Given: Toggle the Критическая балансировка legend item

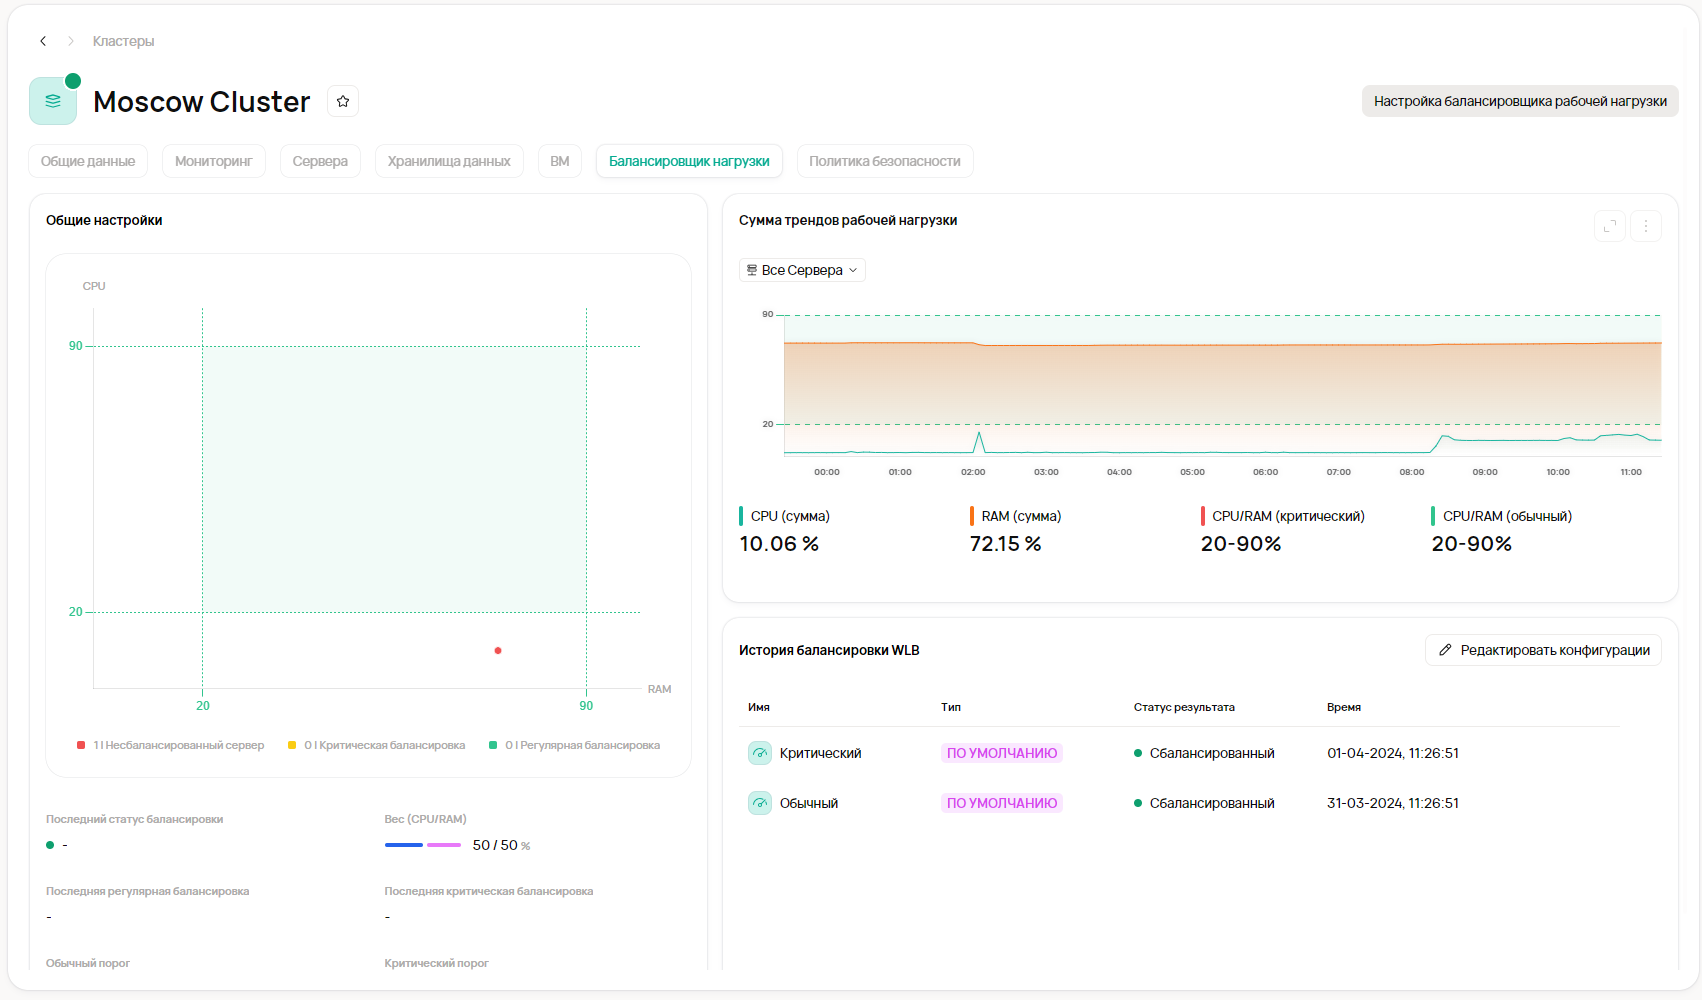Looking at the screenshot, I should [376, 745].
